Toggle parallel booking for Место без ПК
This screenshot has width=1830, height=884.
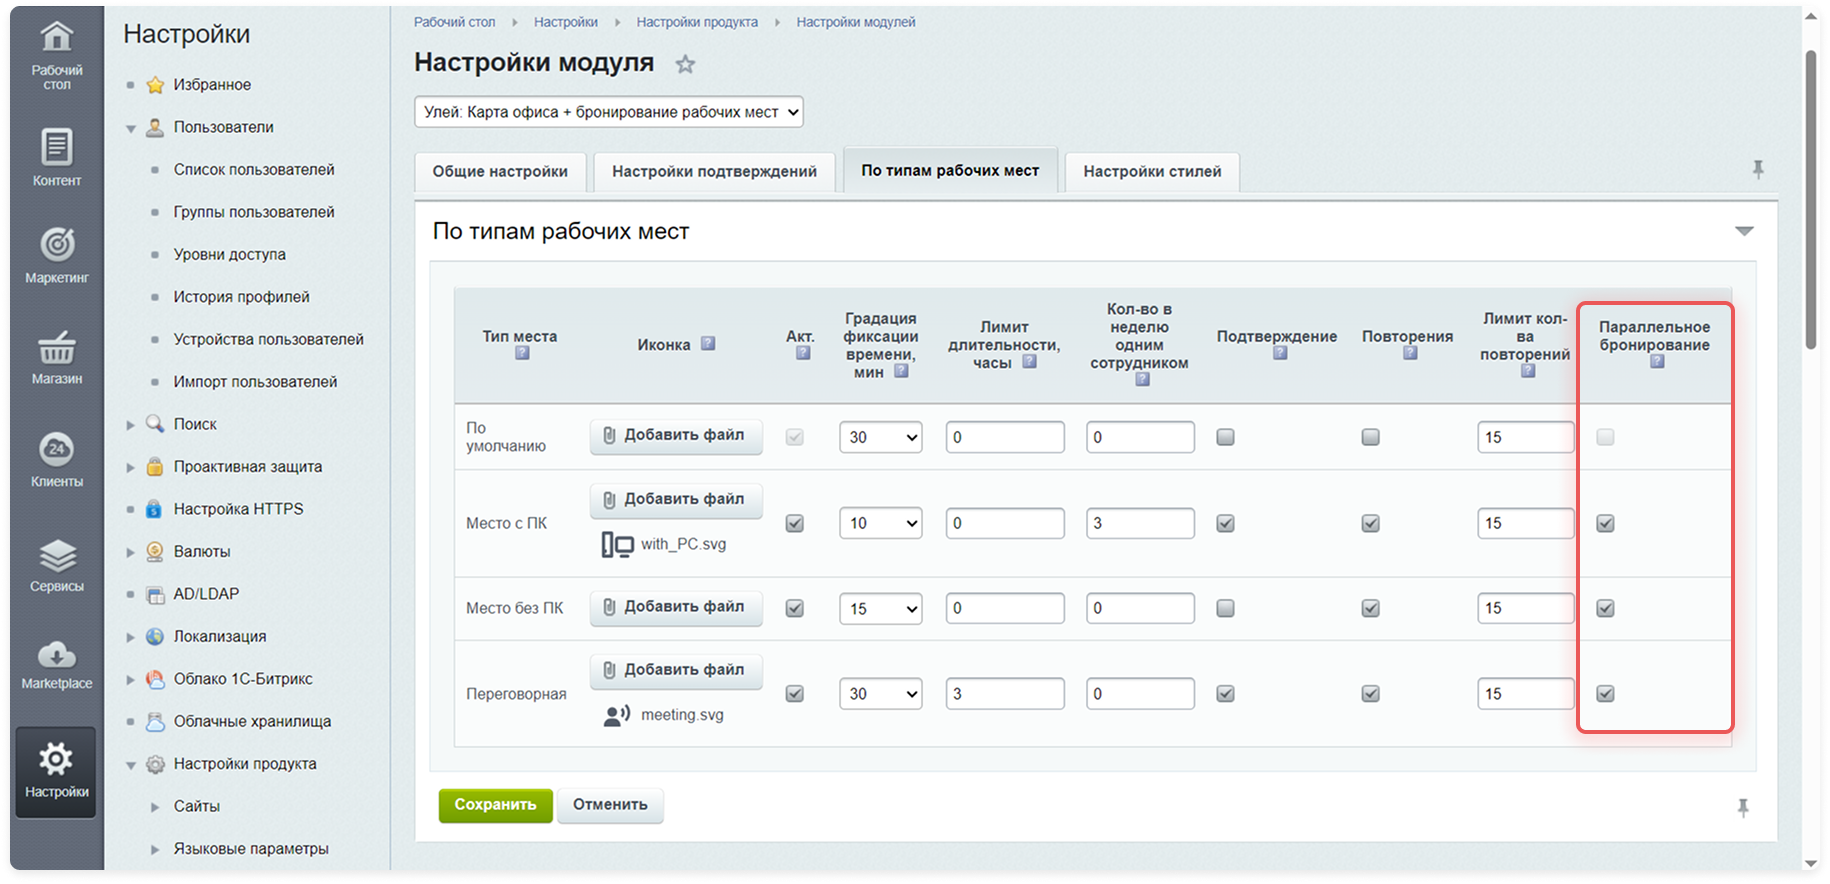1605,608
